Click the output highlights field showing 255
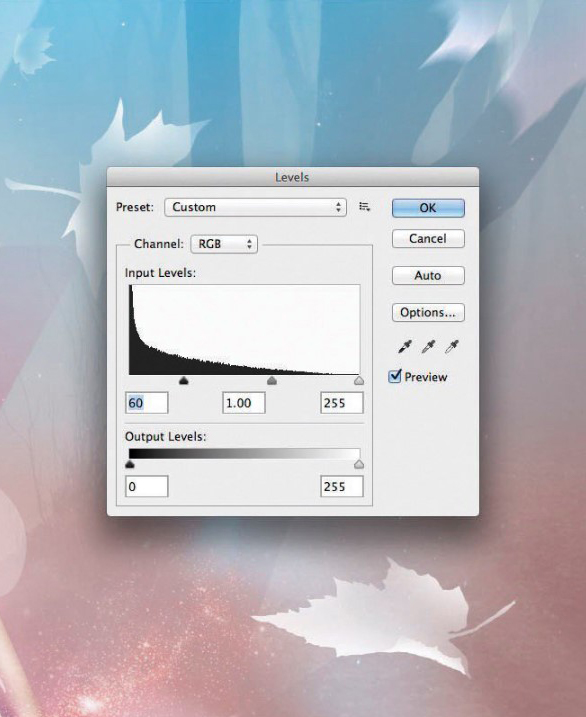The image size is (586, 717). click(x=342, y=486)
